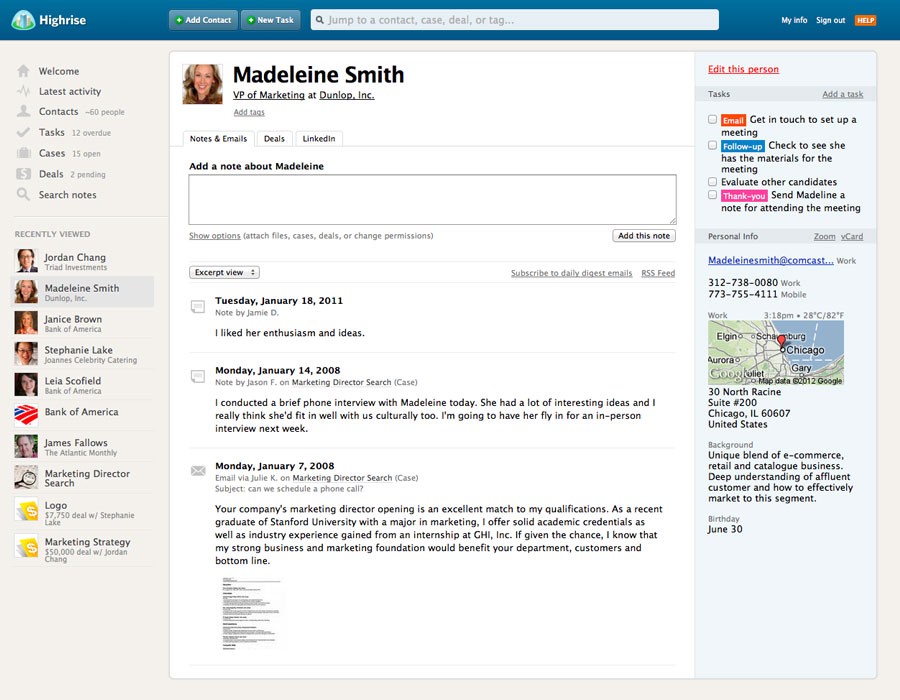Open Marketing Director Search case link on January 14 note
The width and height of the screenshot is (900, 700).
coord(342,382)
